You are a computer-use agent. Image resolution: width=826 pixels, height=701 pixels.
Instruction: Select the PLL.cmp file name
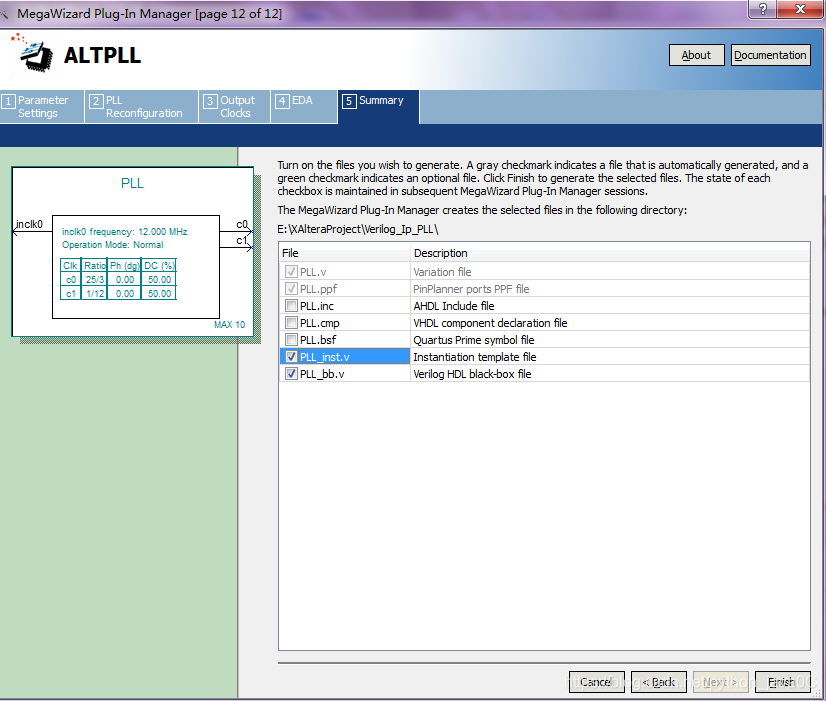click(x=320, y=323)
